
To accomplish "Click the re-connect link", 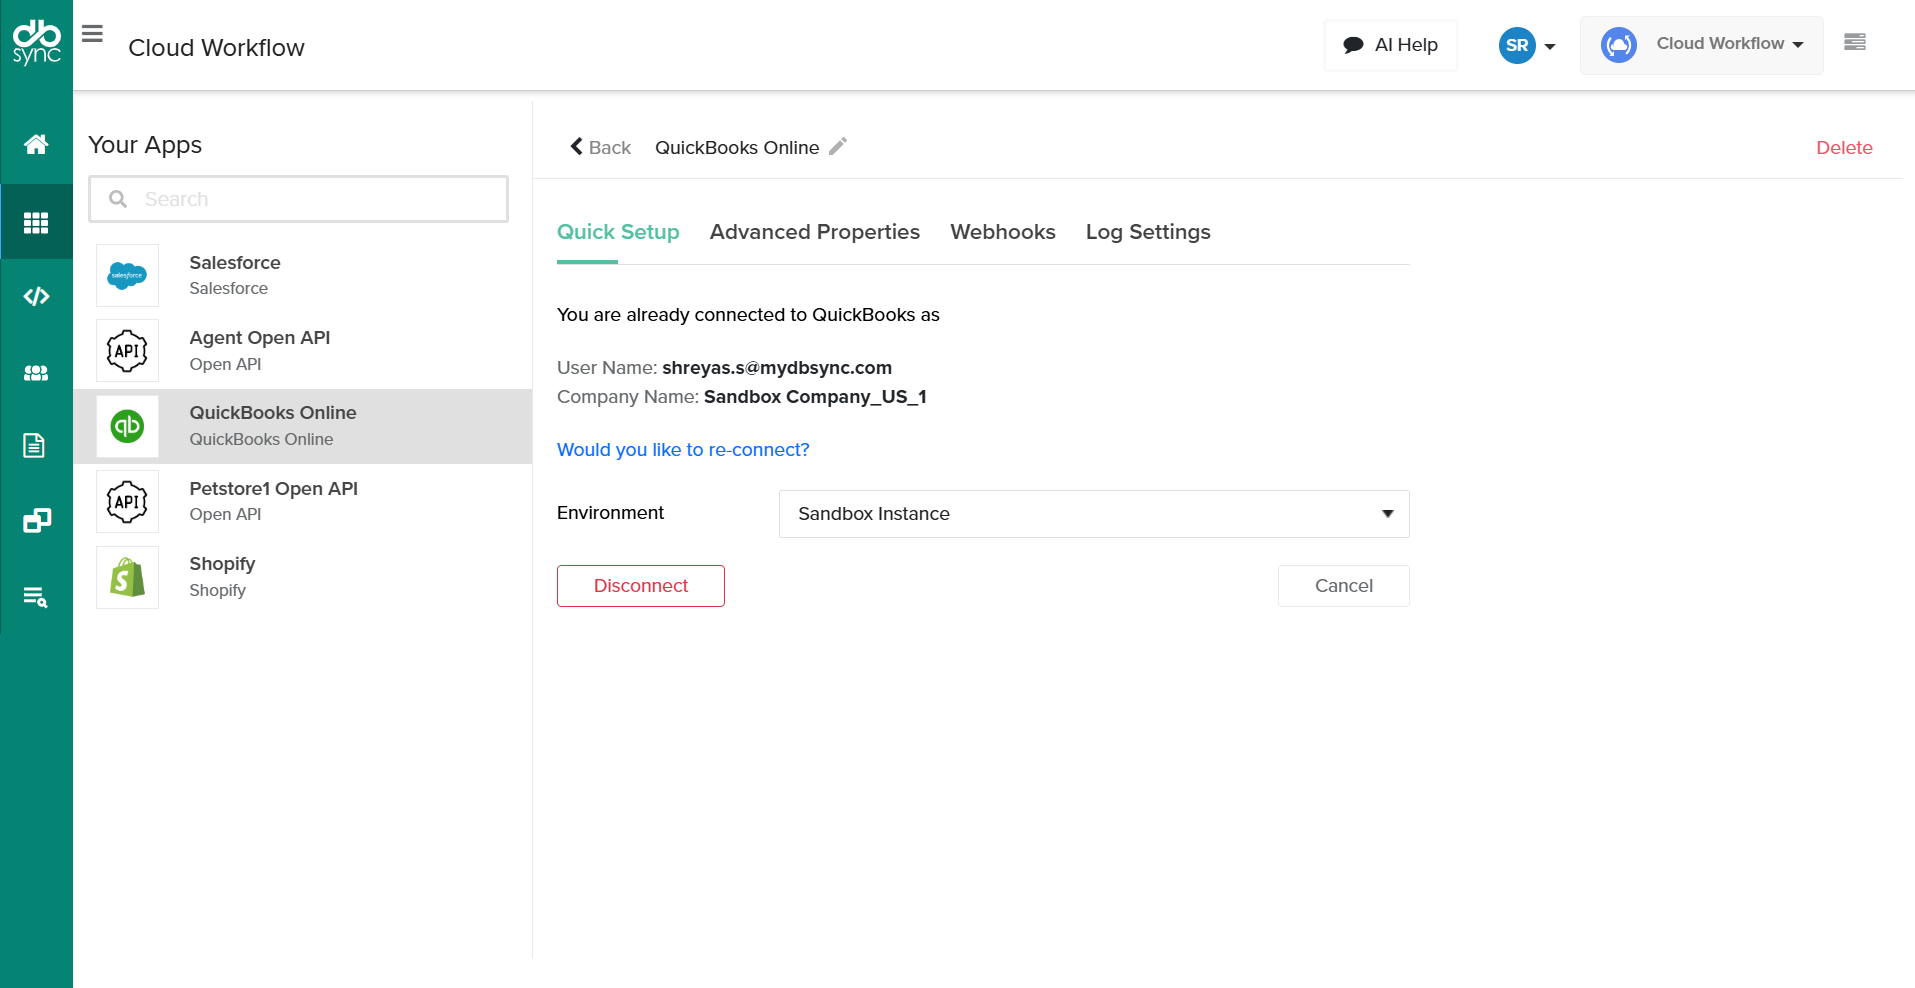I will 683,450.
